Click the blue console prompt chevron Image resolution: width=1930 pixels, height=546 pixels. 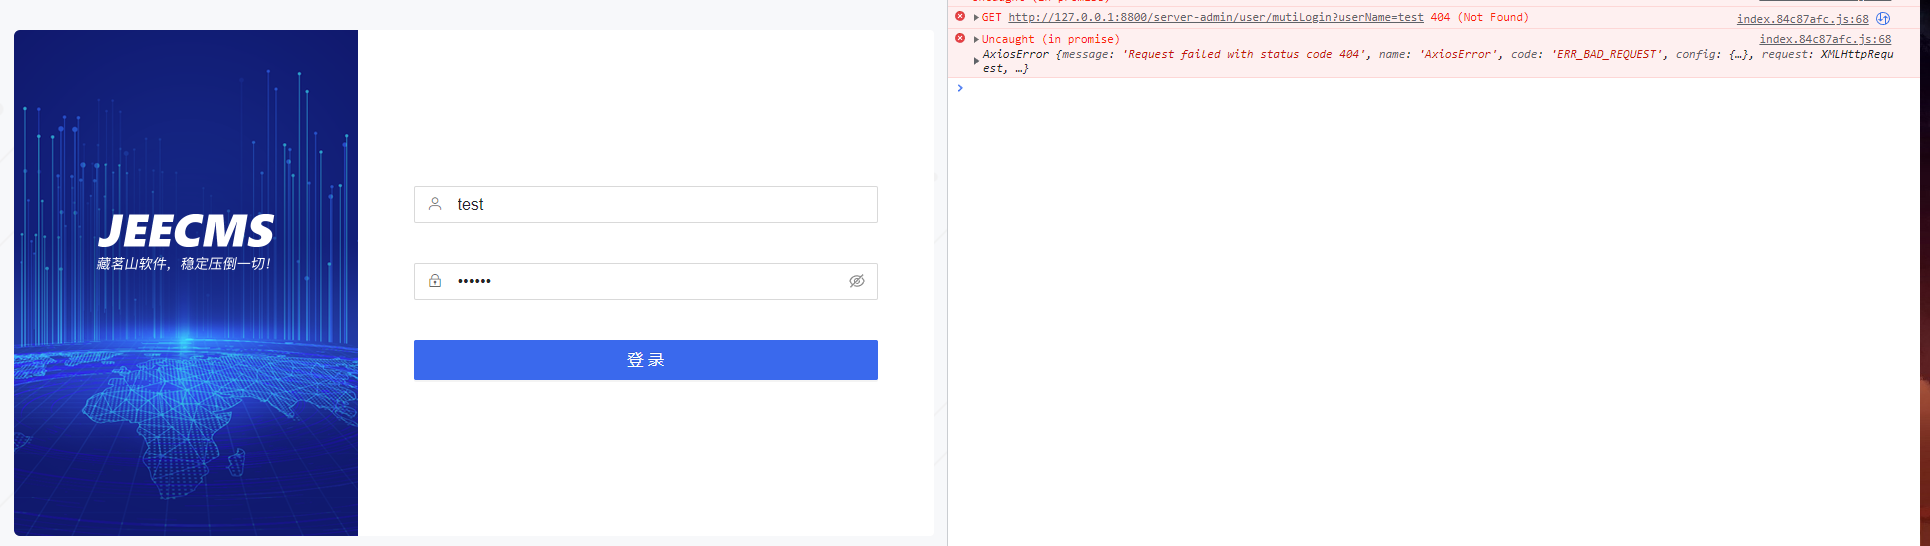(960, 88)
